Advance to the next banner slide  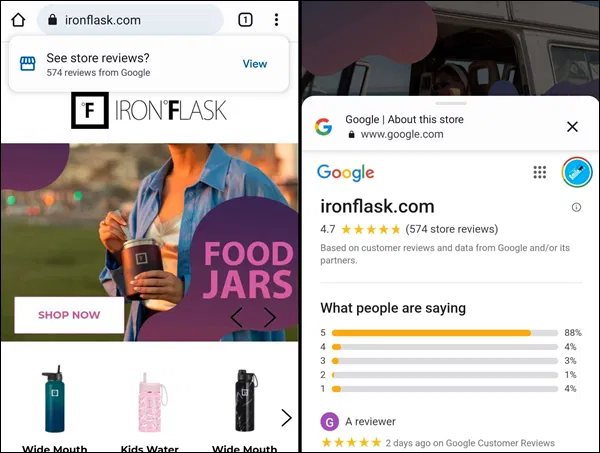pyautogui.click(x=270, y=317)
